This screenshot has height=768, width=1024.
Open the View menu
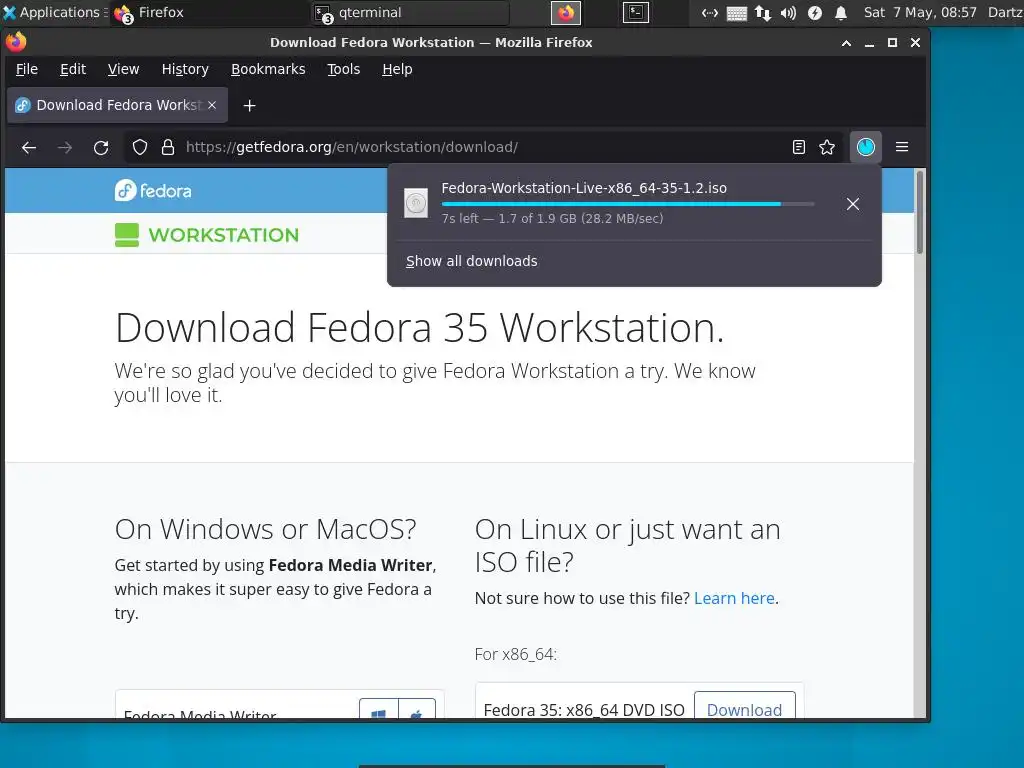point(123,69)
